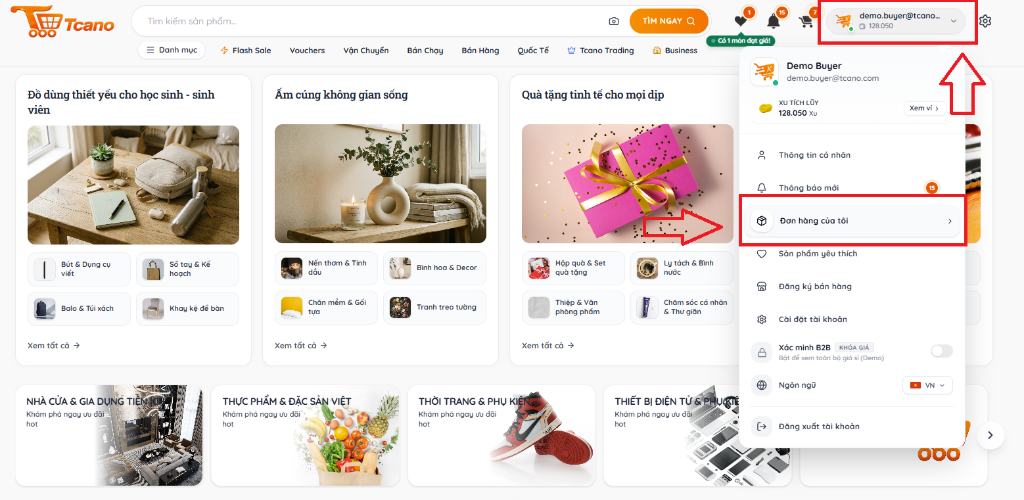Viewport: 1024px width, 500px height.
Task: Open NHÀ CỬA & GIA DỤNG banner
Action: point(109,435)
